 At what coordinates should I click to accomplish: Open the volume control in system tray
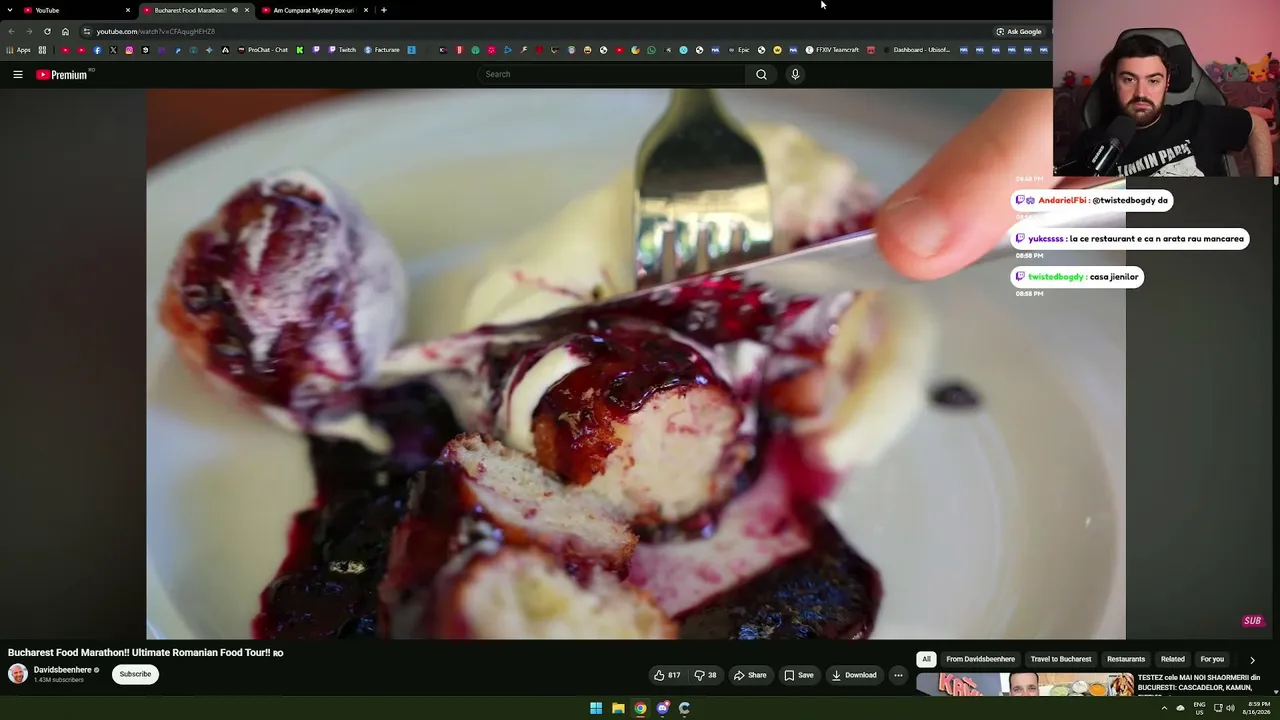[1230, 708]
